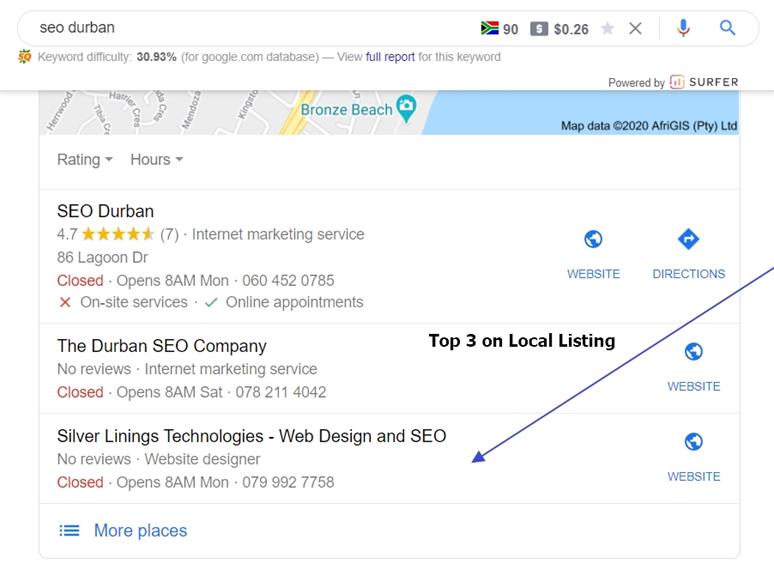Click phone number 079 992 7758

click(x=288, y=482)
